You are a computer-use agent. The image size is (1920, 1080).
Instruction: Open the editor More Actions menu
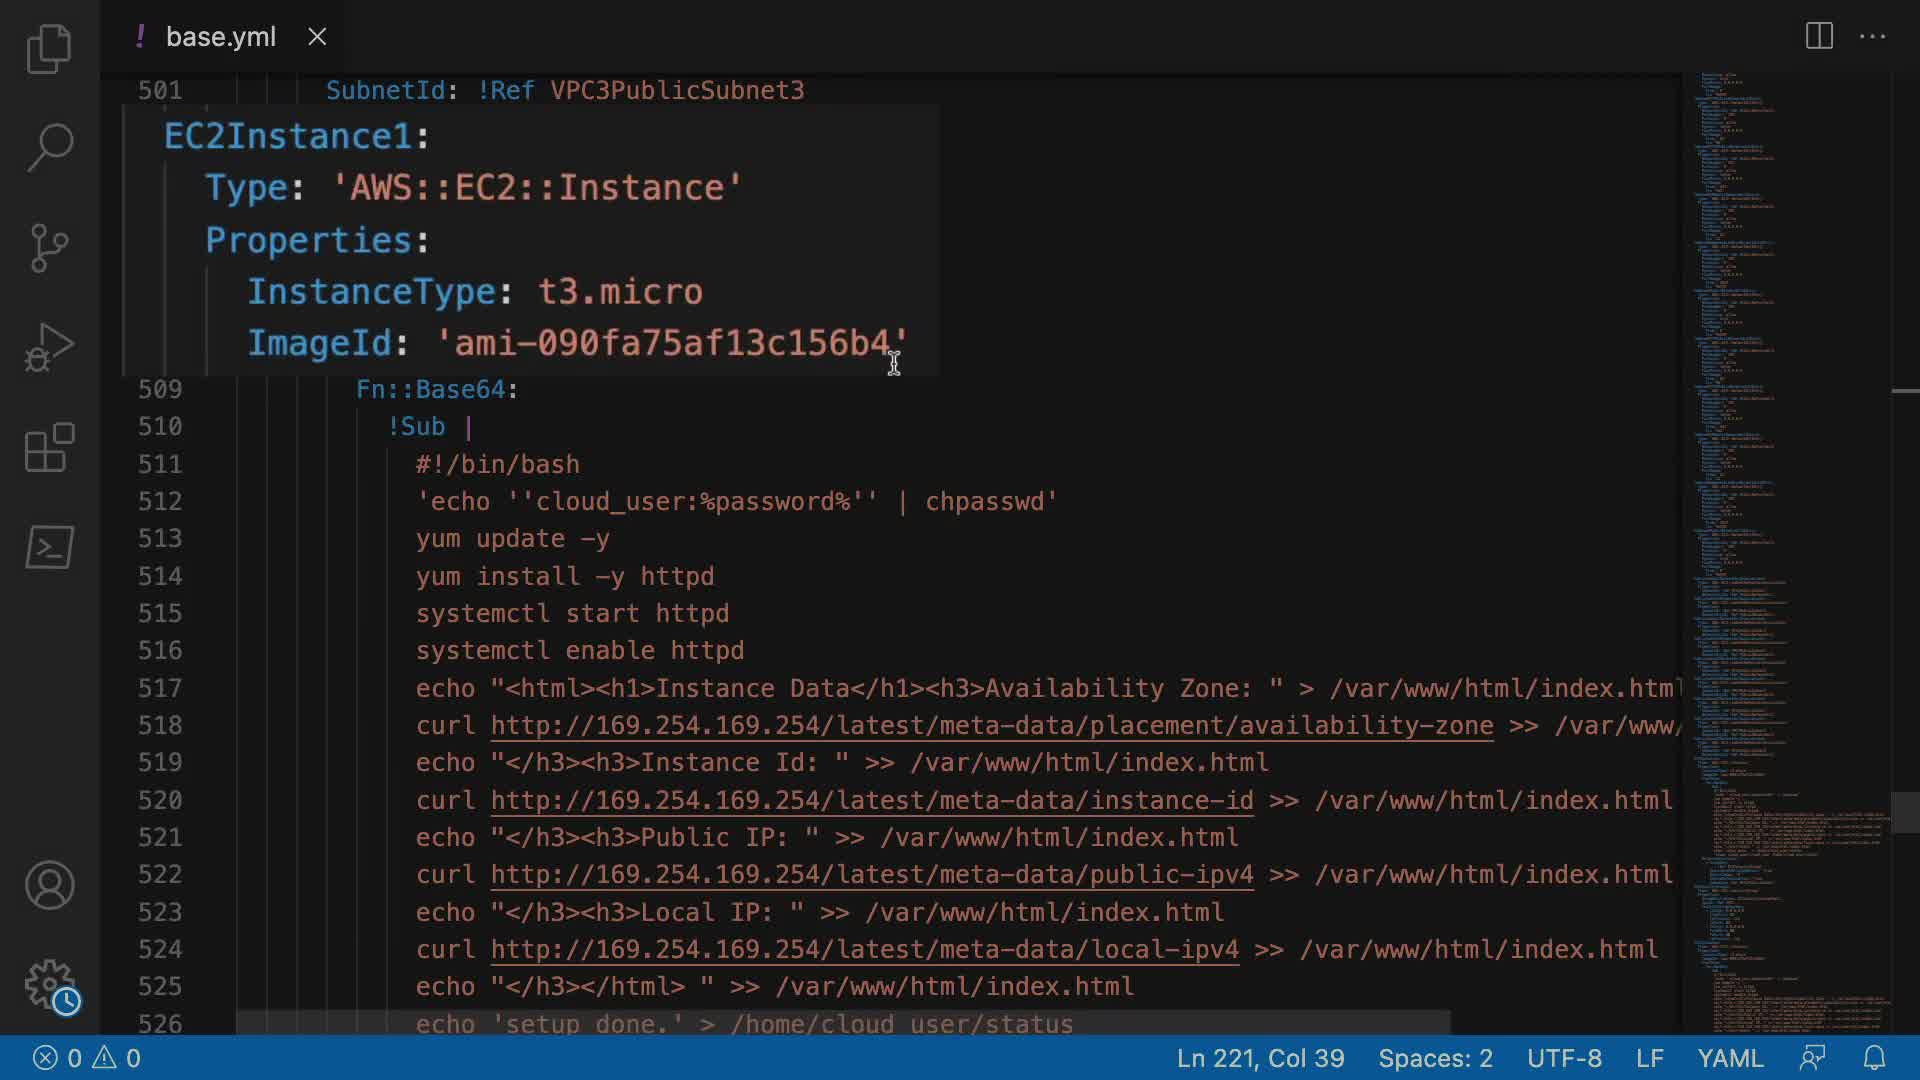(1872, 37)
